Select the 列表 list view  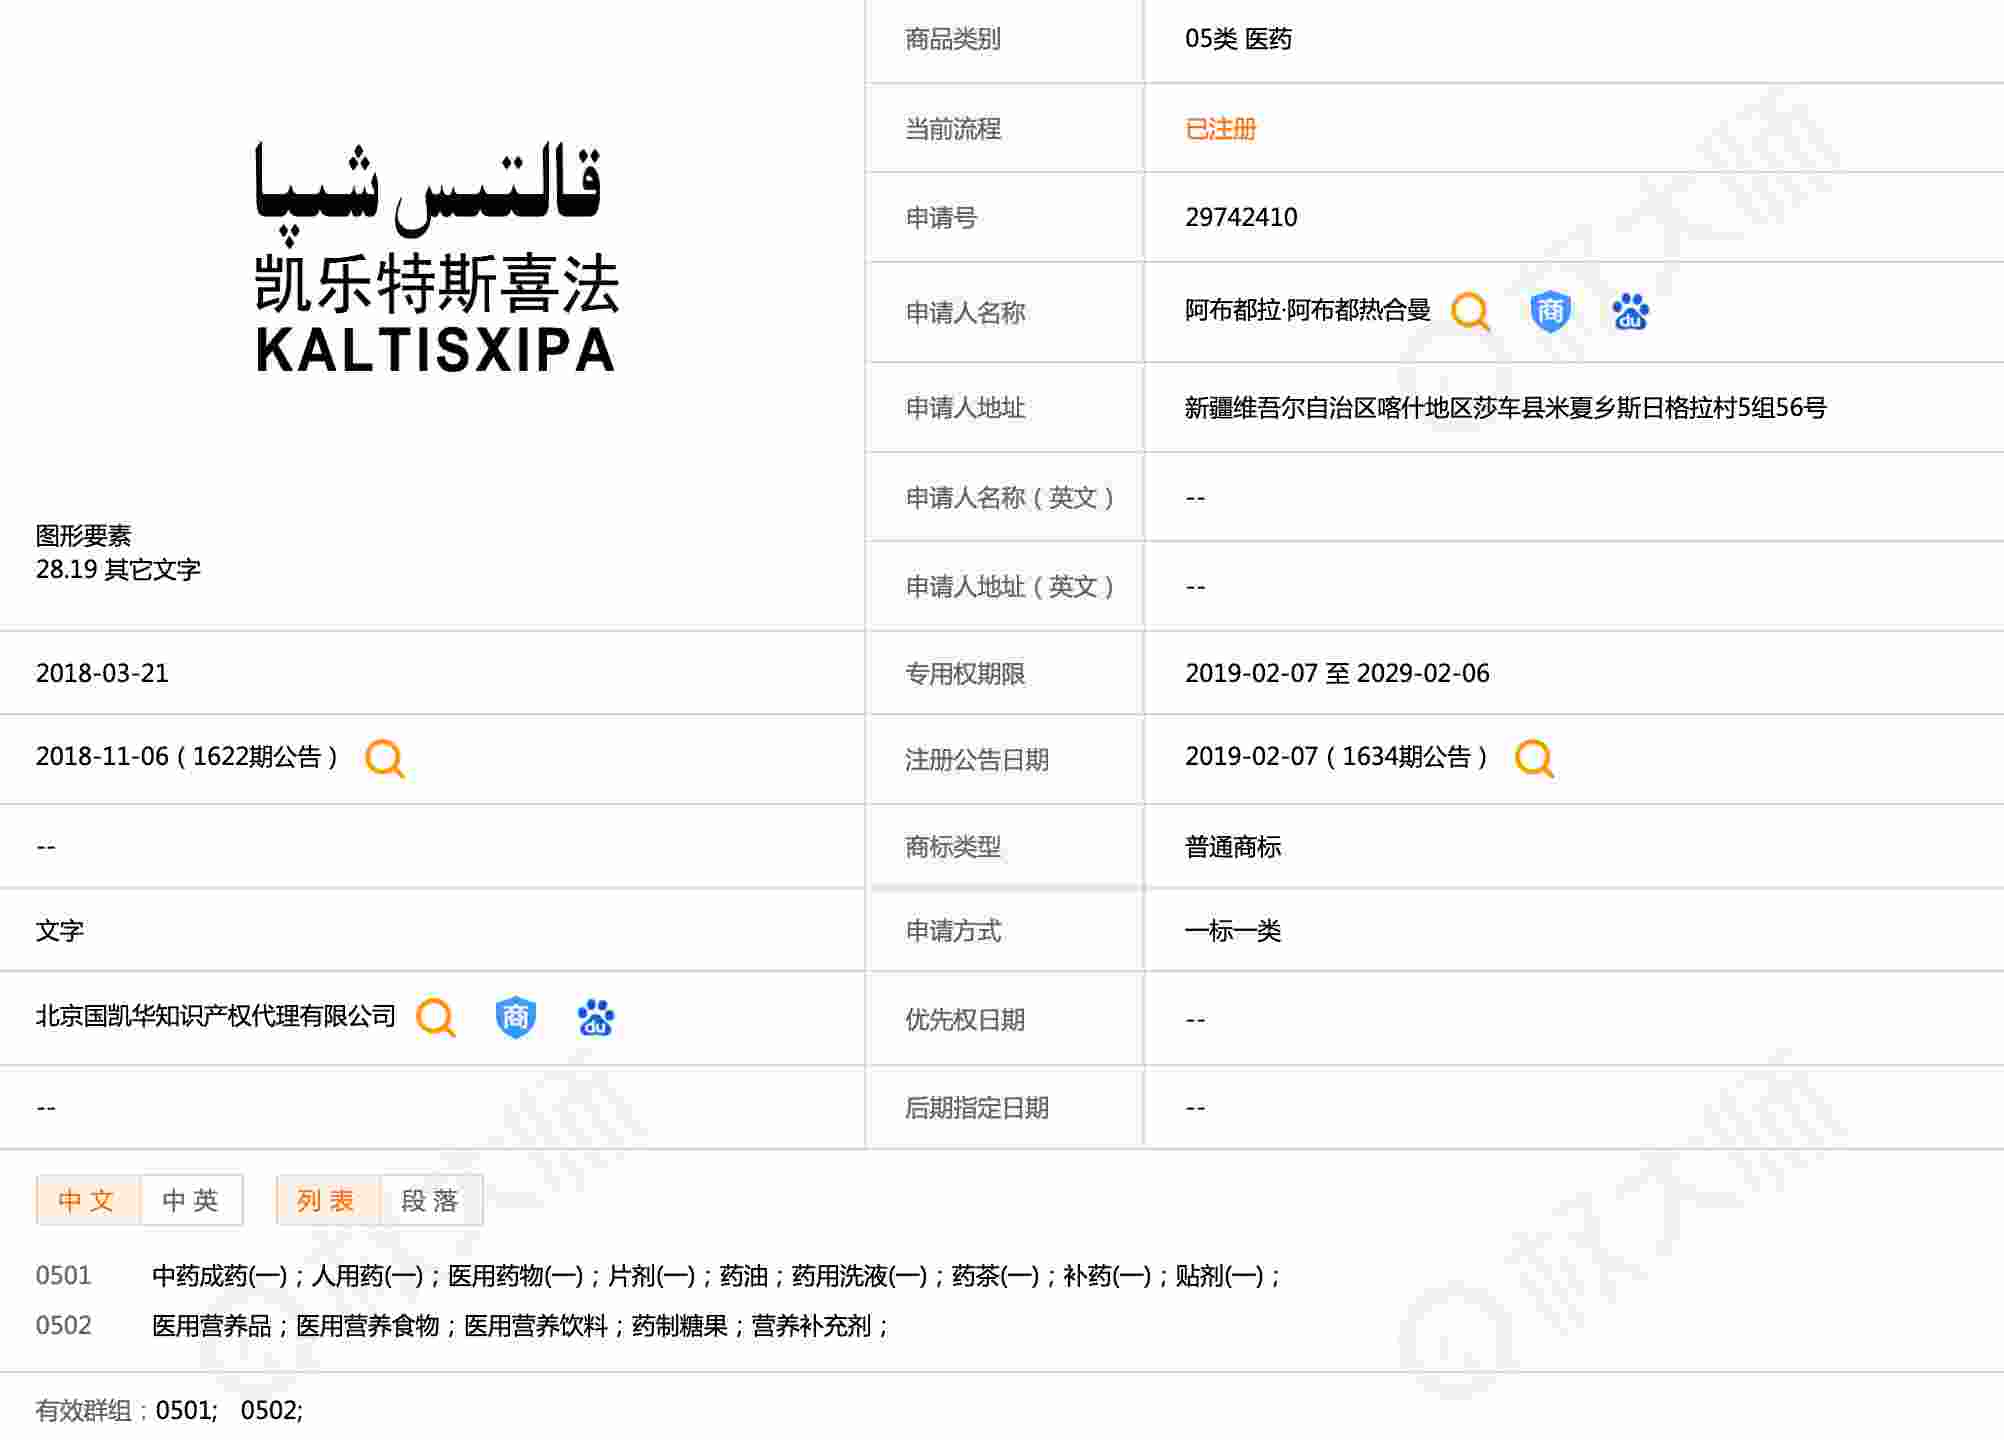327,1200
